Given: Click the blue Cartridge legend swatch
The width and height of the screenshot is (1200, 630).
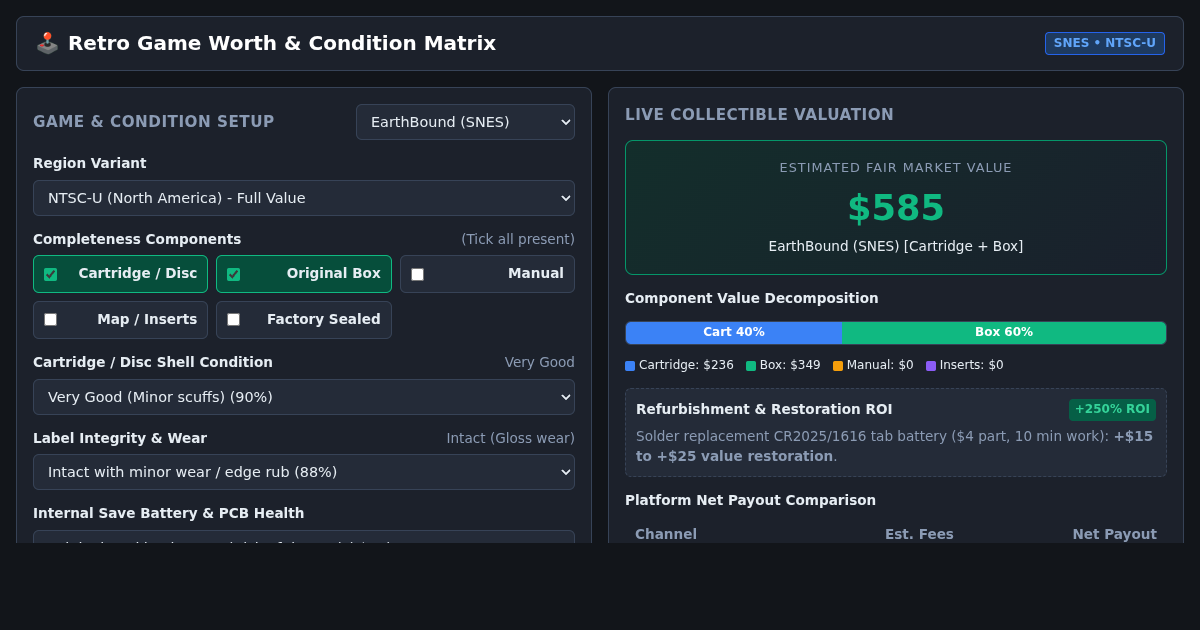Looking at the screenshot, I should tap(630, 366).
